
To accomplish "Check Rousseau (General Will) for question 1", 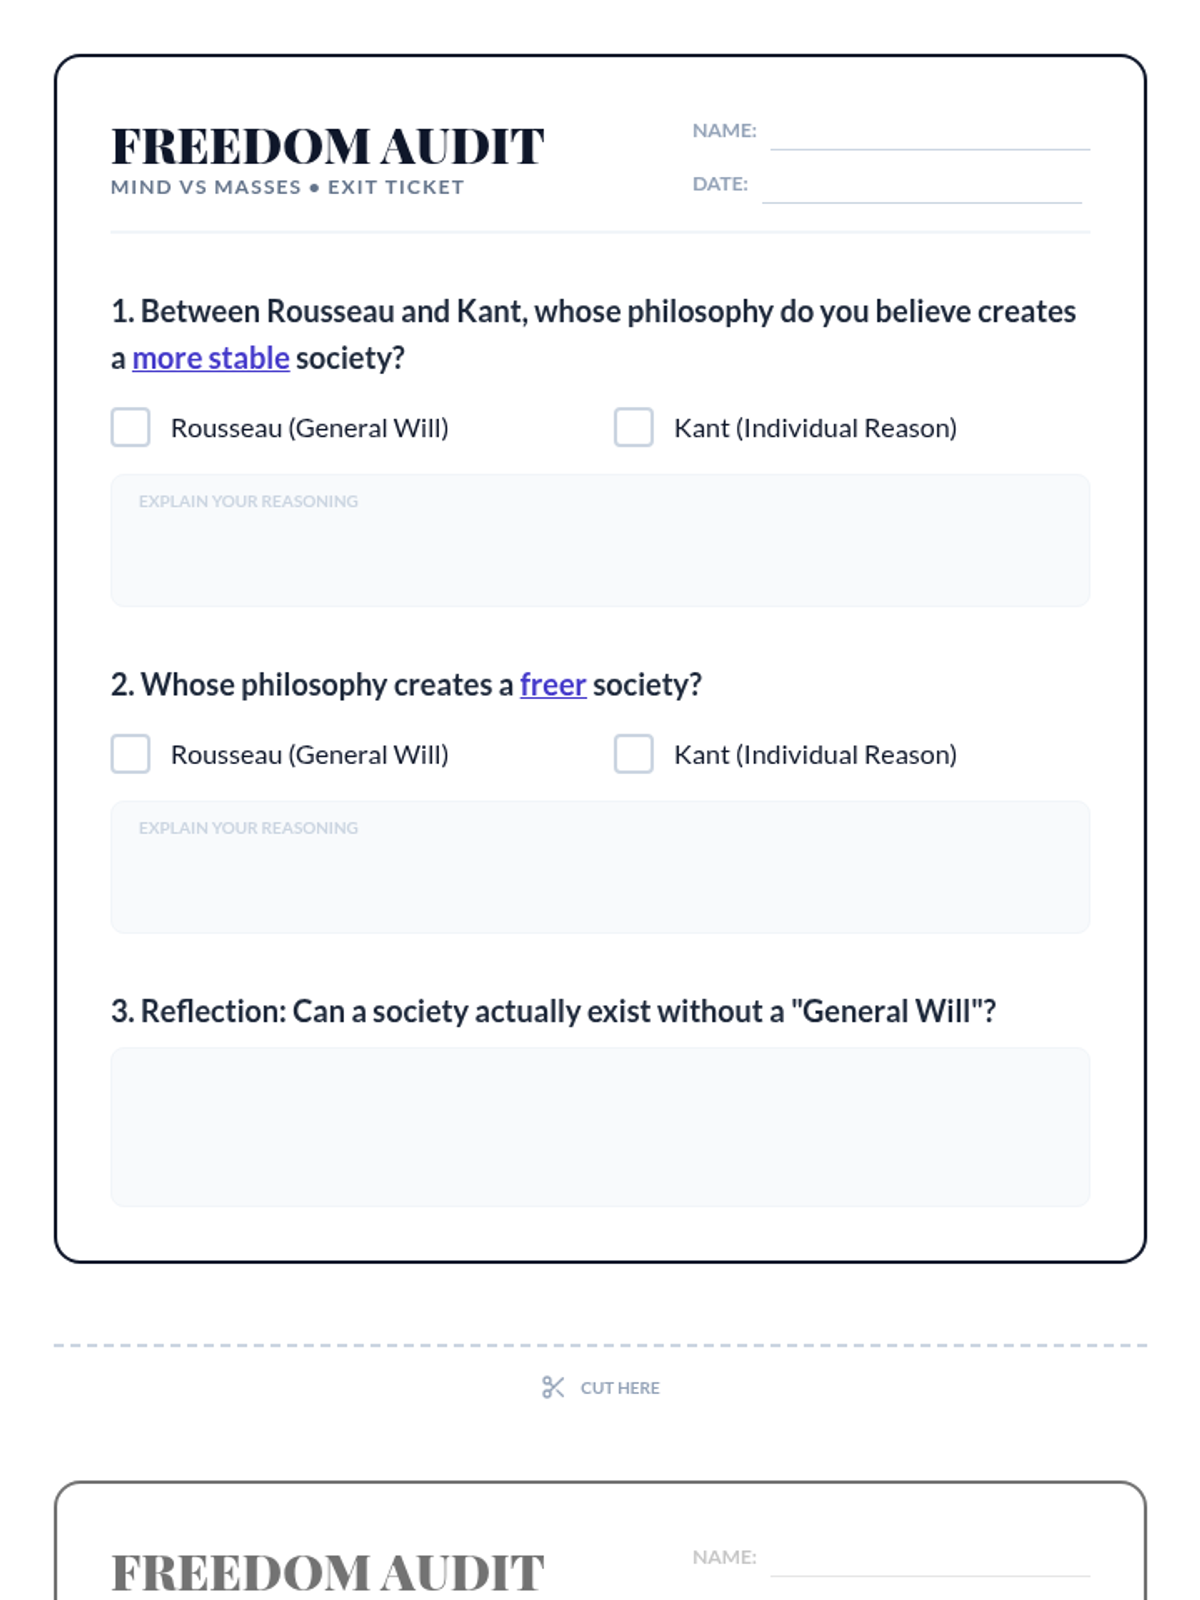I will click(x=130, y=427).
